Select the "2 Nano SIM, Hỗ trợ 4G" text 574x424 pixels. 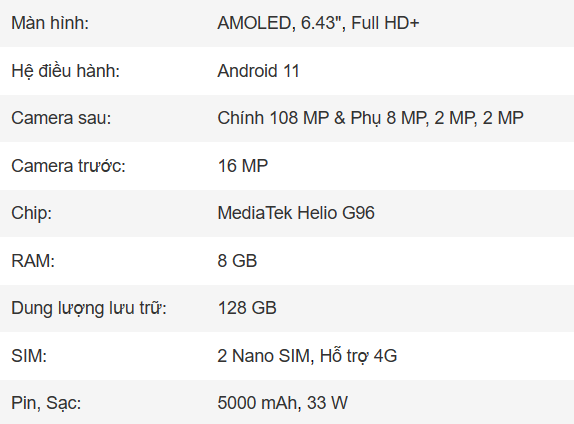coord(307,356)
